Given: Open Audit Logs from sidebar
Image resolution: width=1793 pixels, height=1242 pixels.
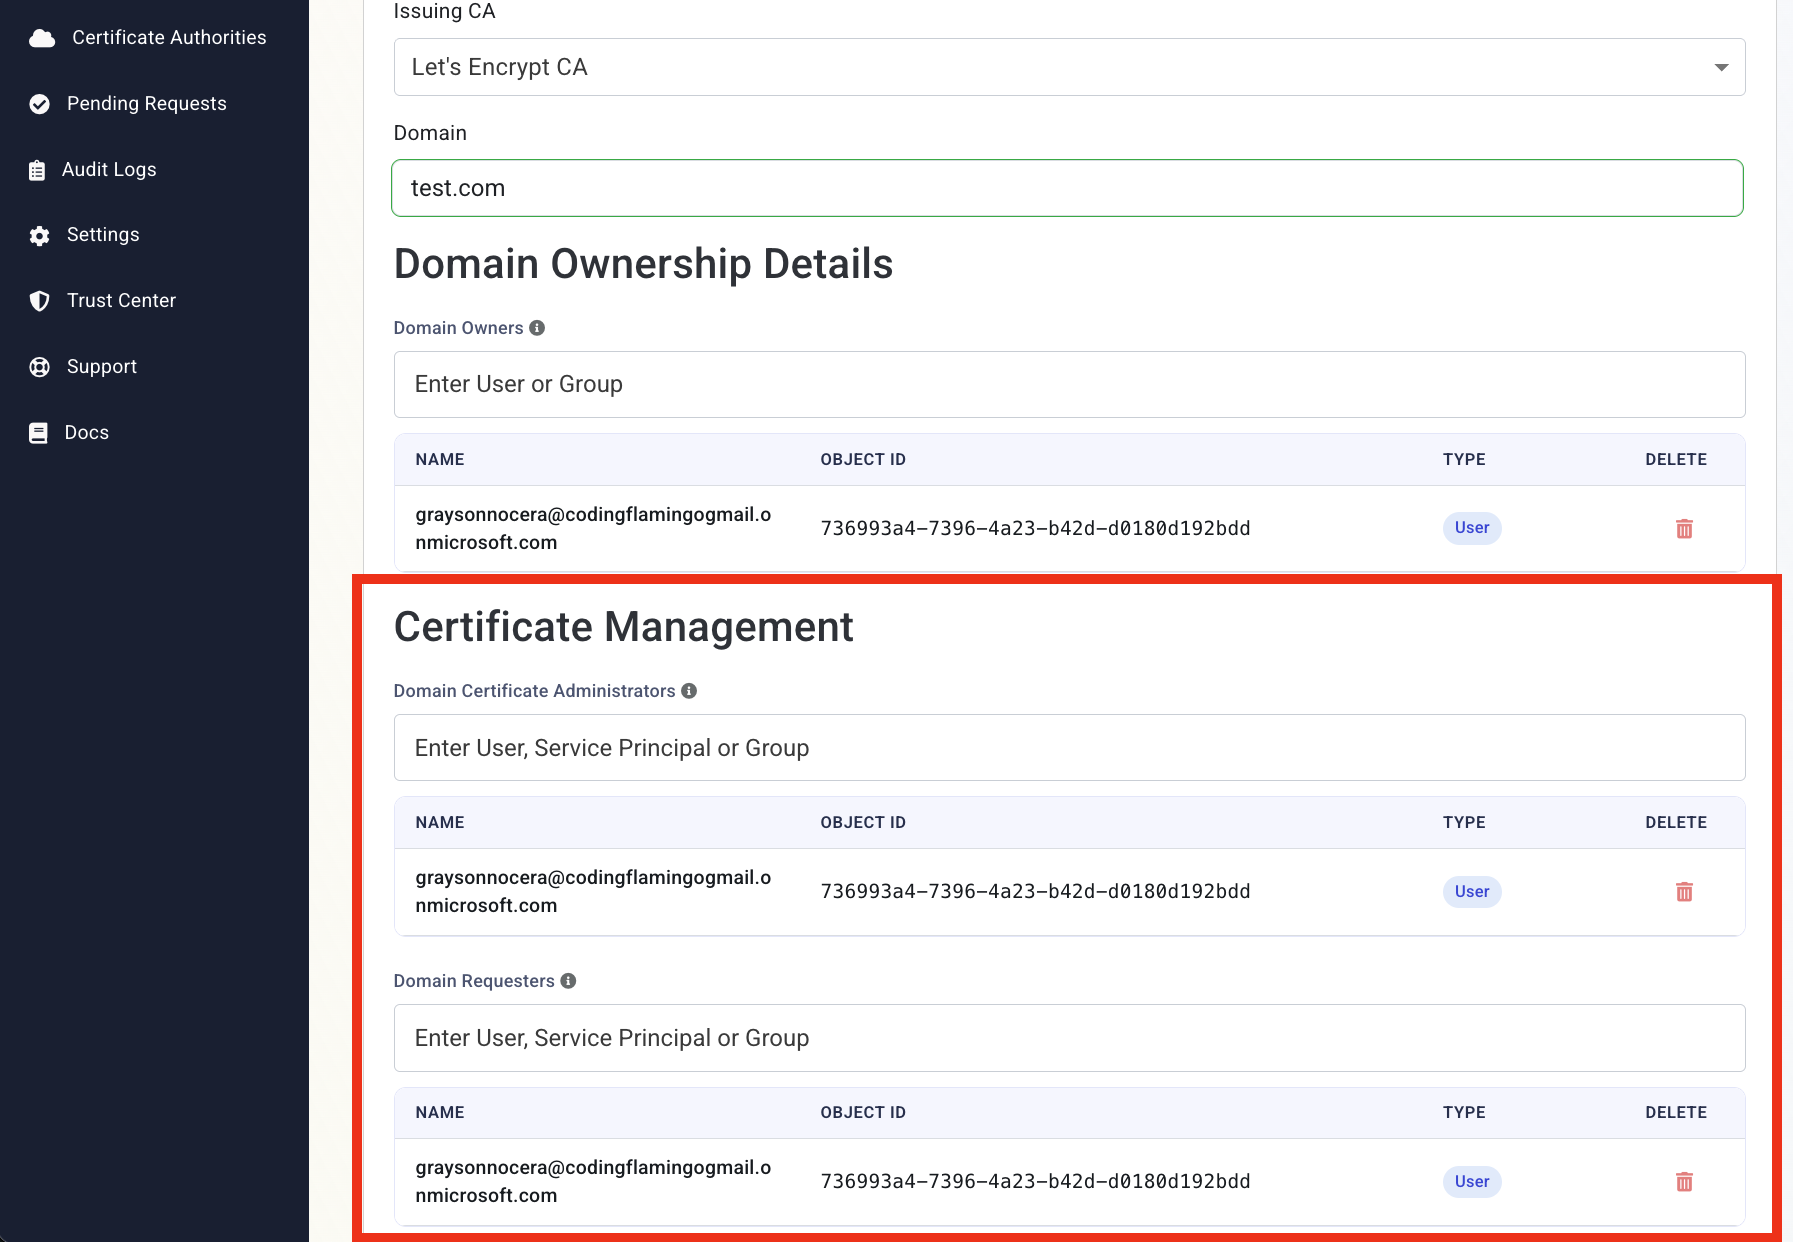Looking at the screenshot, I should [x=109, y=170].
